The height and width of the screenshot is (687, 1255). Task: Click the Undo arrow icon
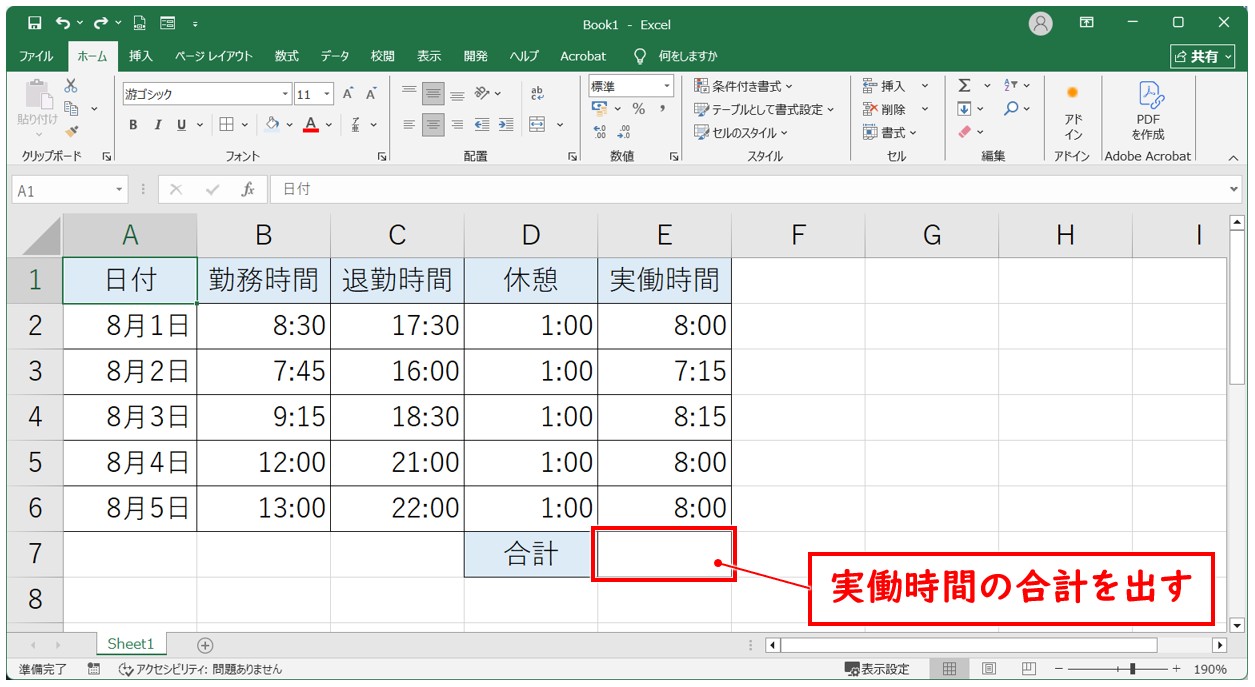(x=64, y=23)
